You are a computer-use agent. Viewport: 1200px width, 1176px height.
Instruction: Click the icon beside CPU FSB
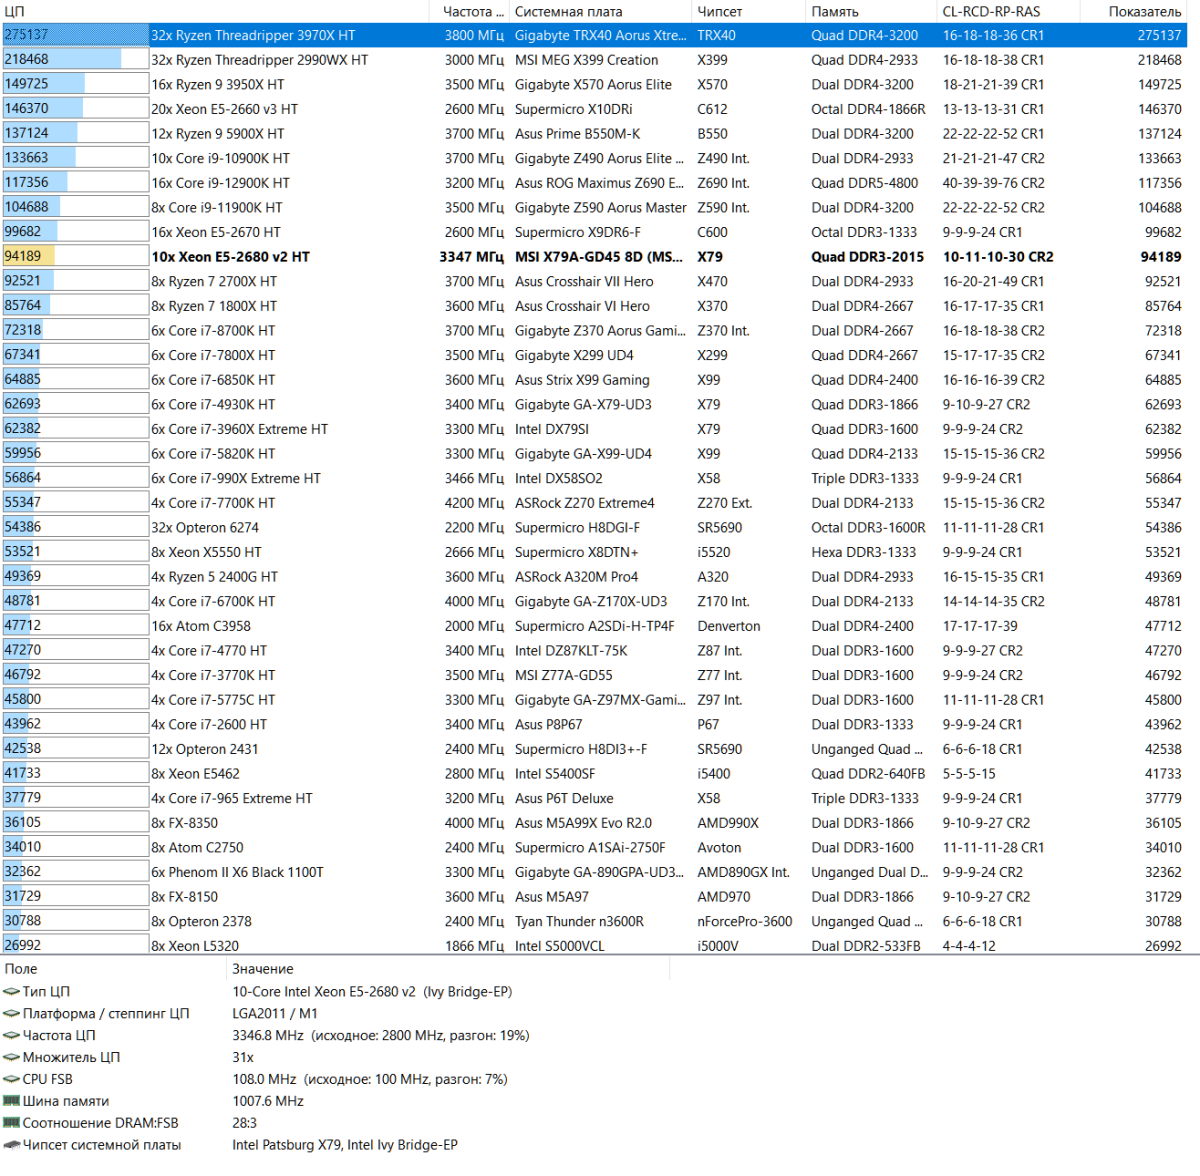point(11,1080)
